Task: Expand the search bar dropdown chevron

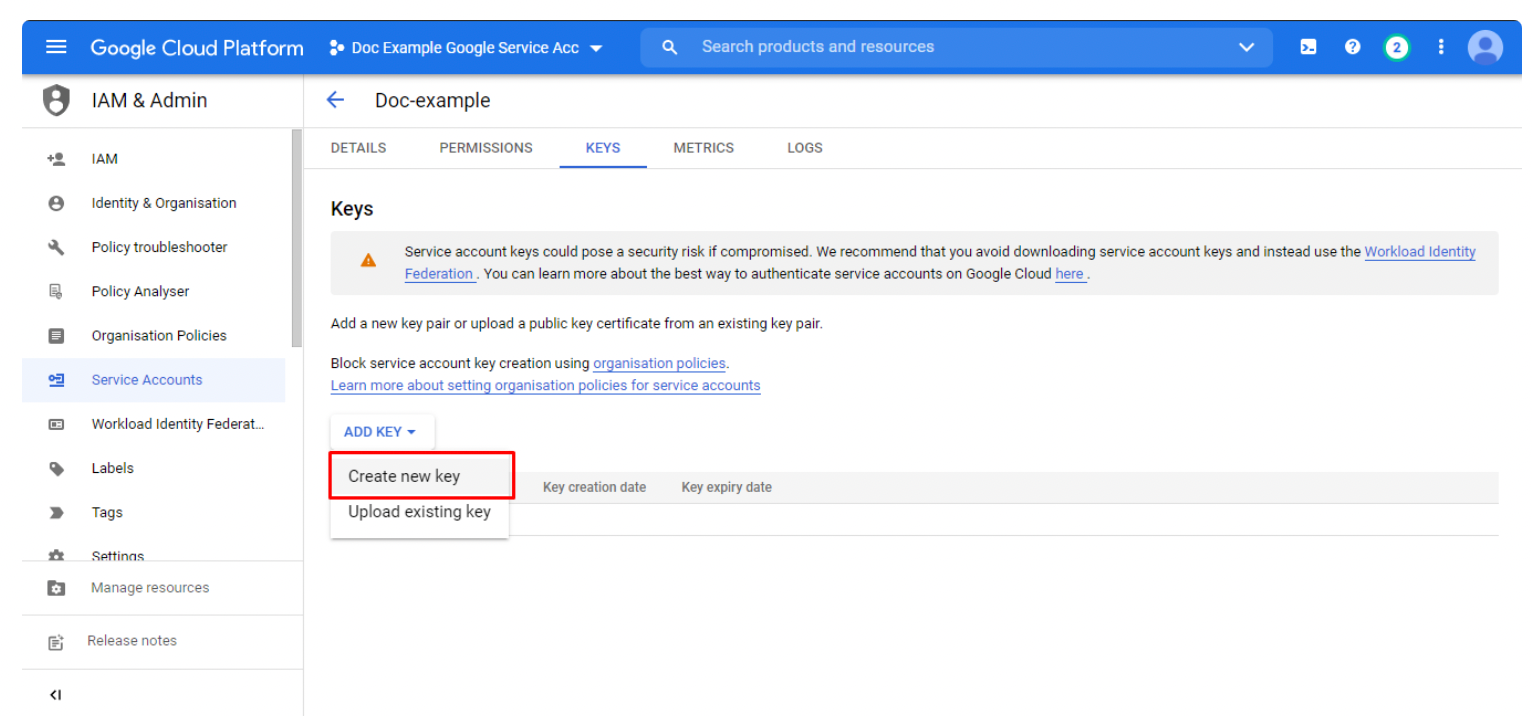Action: (1246, 47)
